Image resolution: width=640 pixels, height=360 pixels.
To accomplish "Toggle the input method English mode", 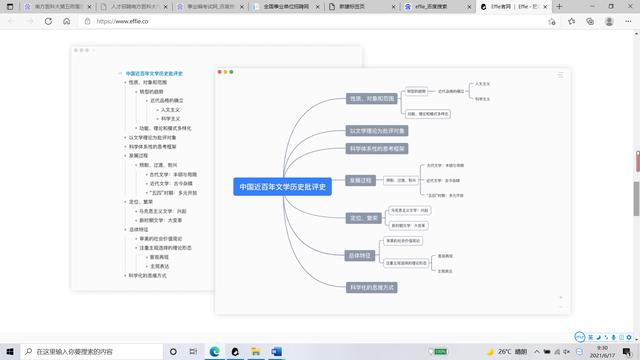I will point(590,337).
